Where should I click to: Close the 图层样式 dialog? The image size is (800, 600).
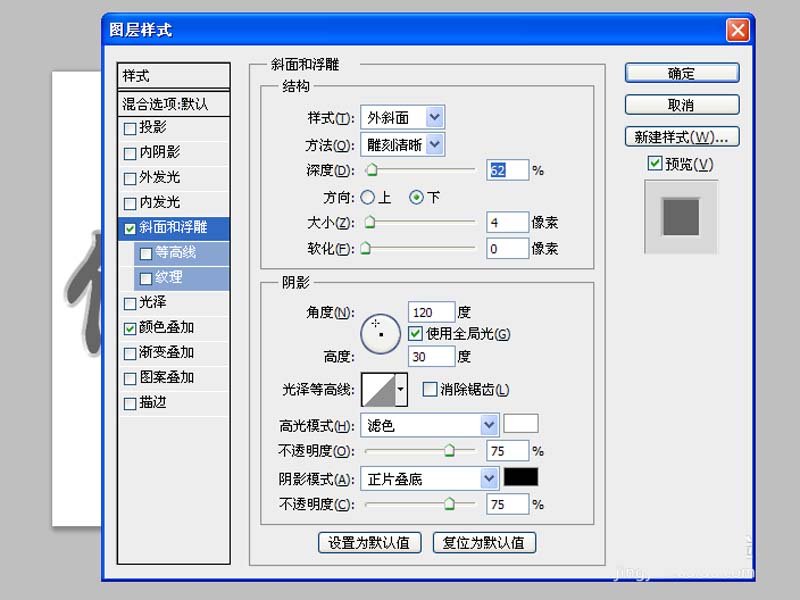coord(738,30)
